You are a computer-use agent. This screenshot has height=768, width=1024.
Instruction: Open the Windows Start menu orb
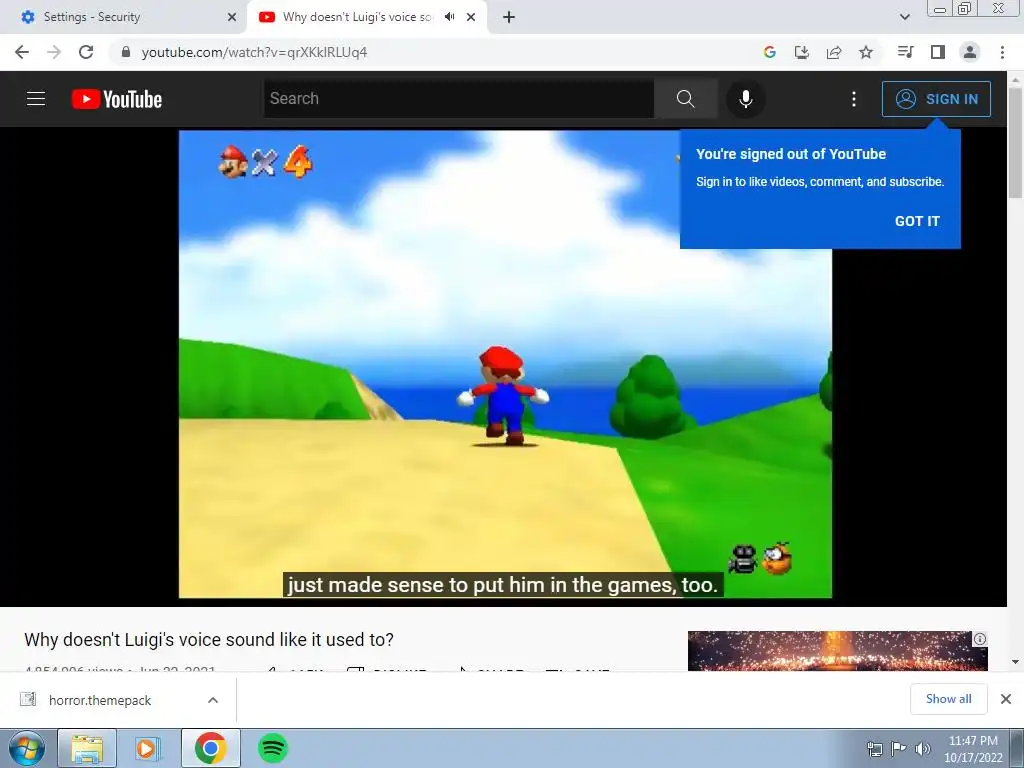(27, 748)
